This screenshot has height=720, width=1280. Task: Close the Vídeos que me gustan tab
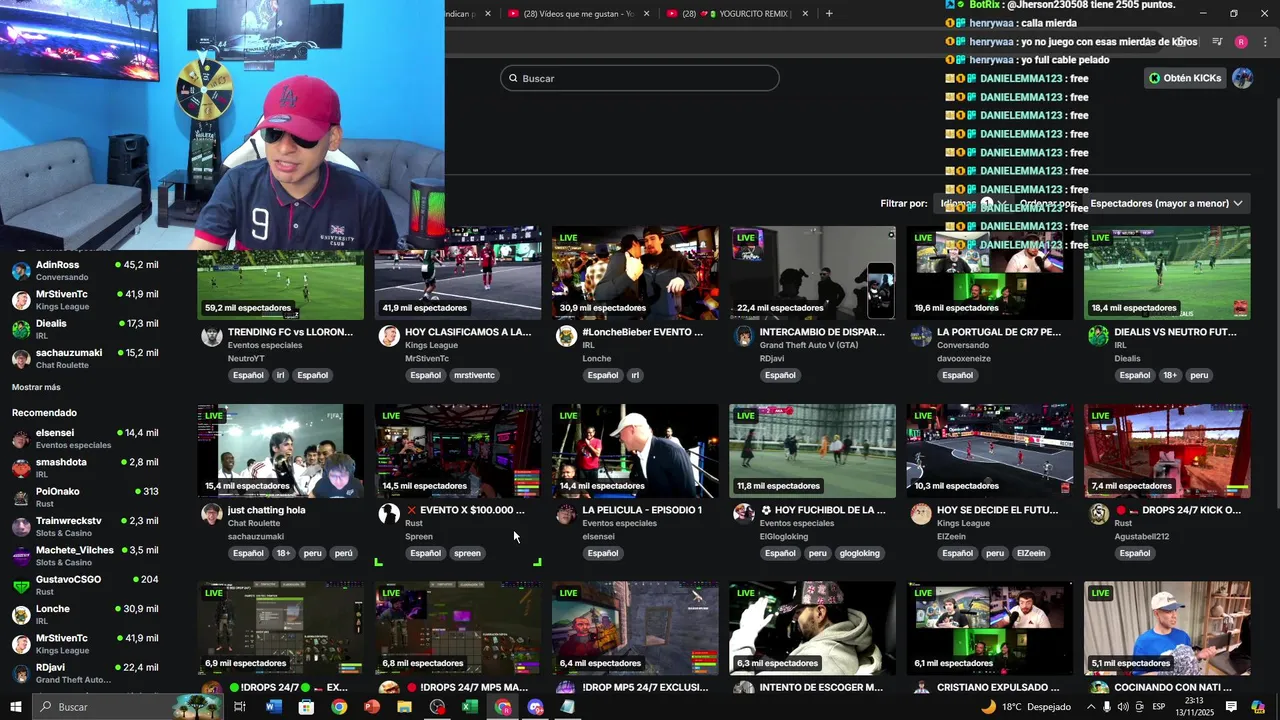[x=646, y=13]
